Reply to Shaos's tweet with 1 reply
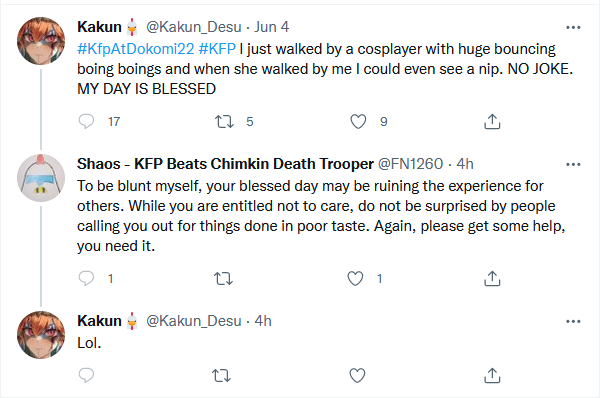 pyautogui.click(x=86, y=278)
